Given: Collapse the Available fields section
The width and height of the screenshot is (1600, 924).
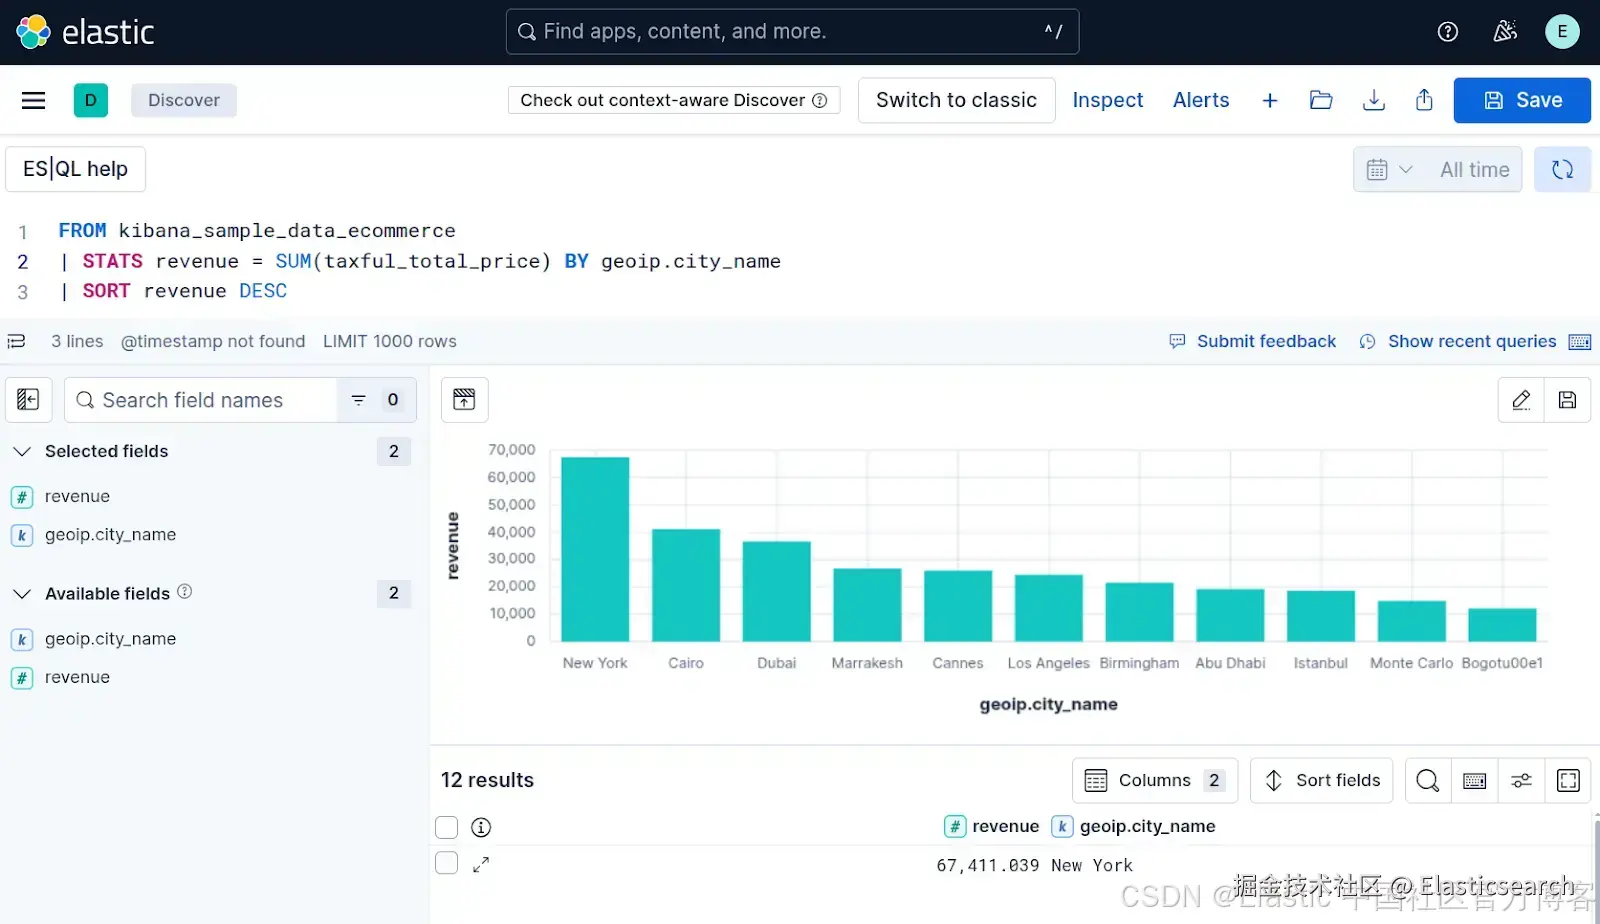Looking at the screenshot, I should pos(22,594).
